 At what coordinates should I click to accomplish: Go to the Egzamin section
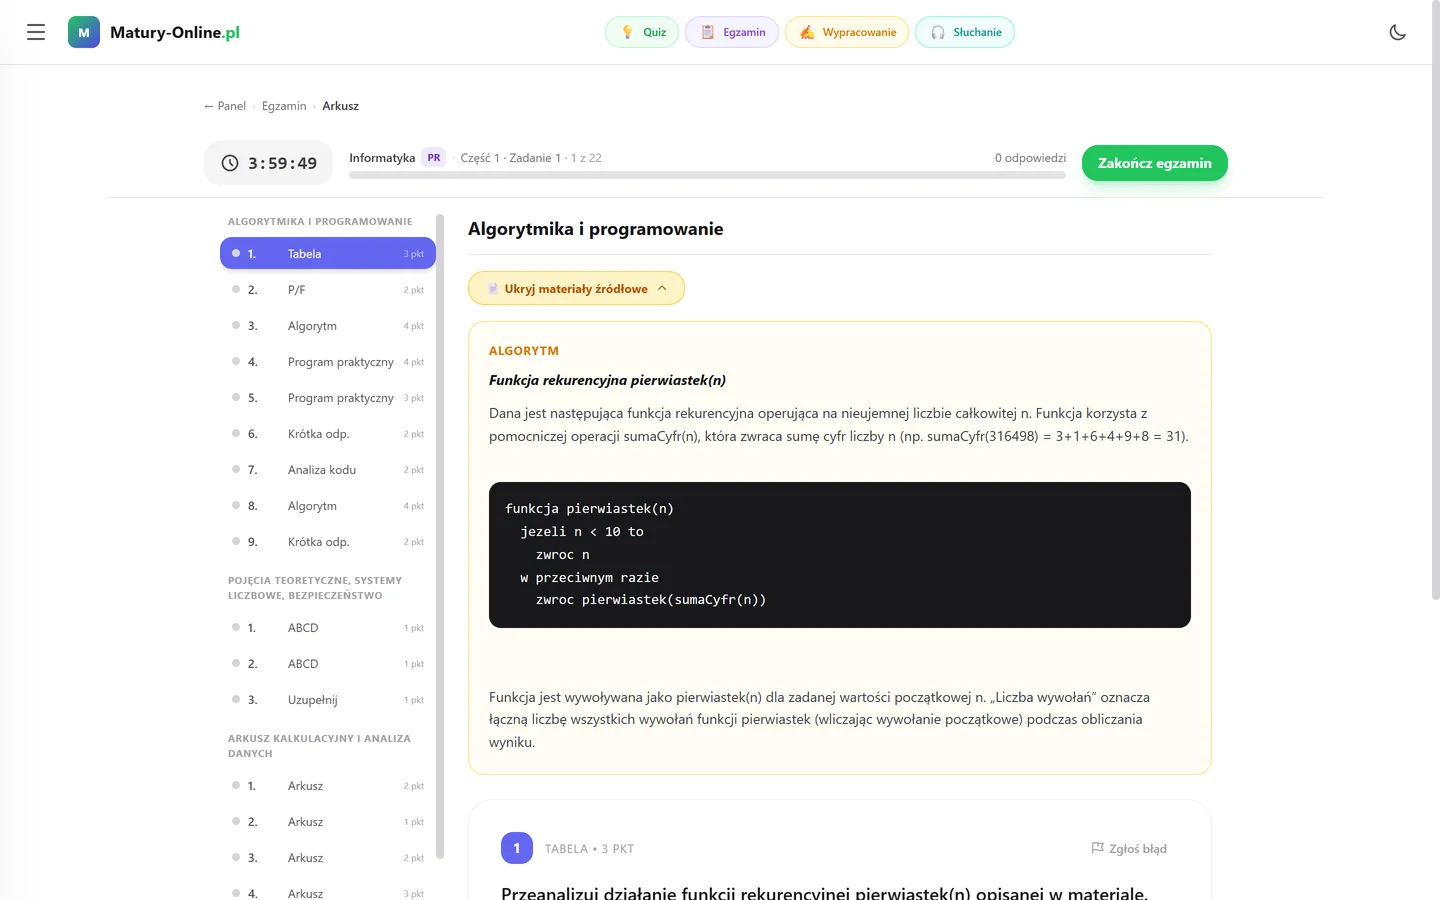732,32
